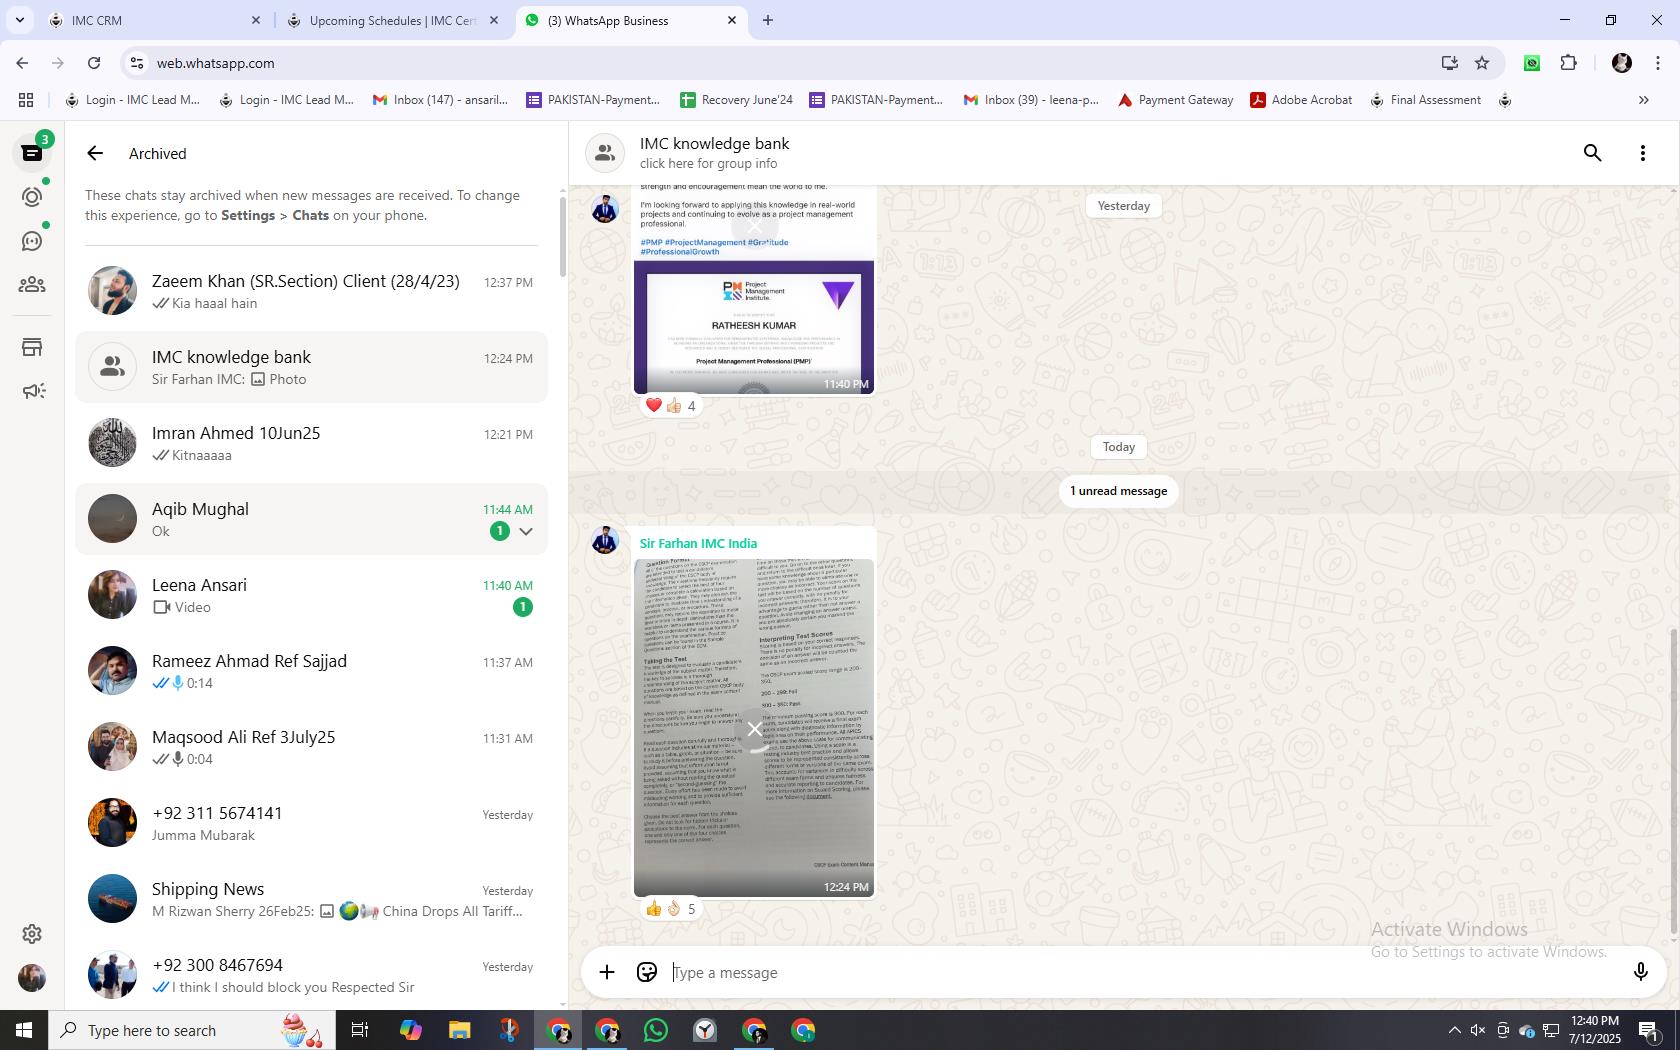The image size is (1680, 1050).
Task: View reactions on 12:24 PM photo
Action: pyautogui.click(x=670, y=909)
